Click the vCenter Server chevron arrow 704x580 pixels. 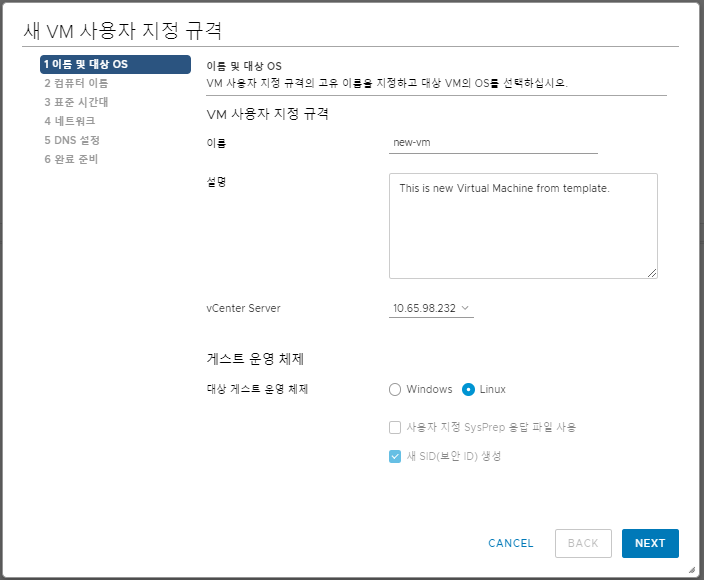click(465, 308)
